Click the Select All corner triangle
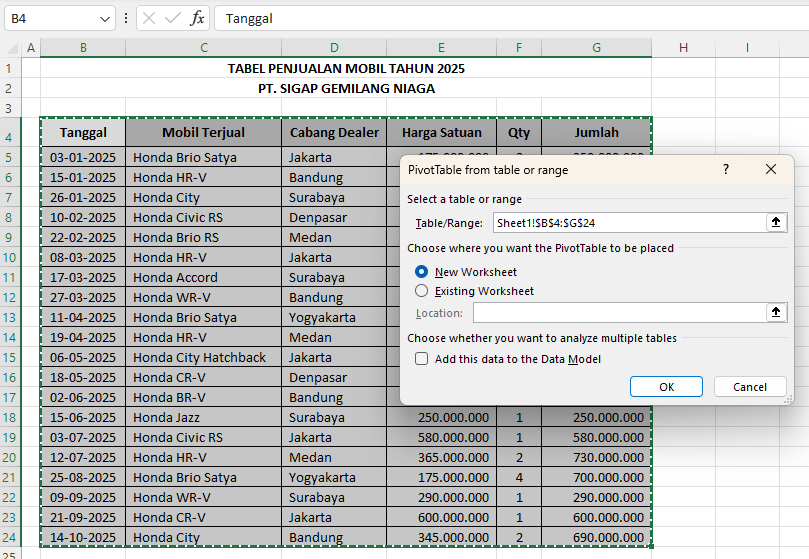Viewport: 809px width, 559px height. click(10, 48)
